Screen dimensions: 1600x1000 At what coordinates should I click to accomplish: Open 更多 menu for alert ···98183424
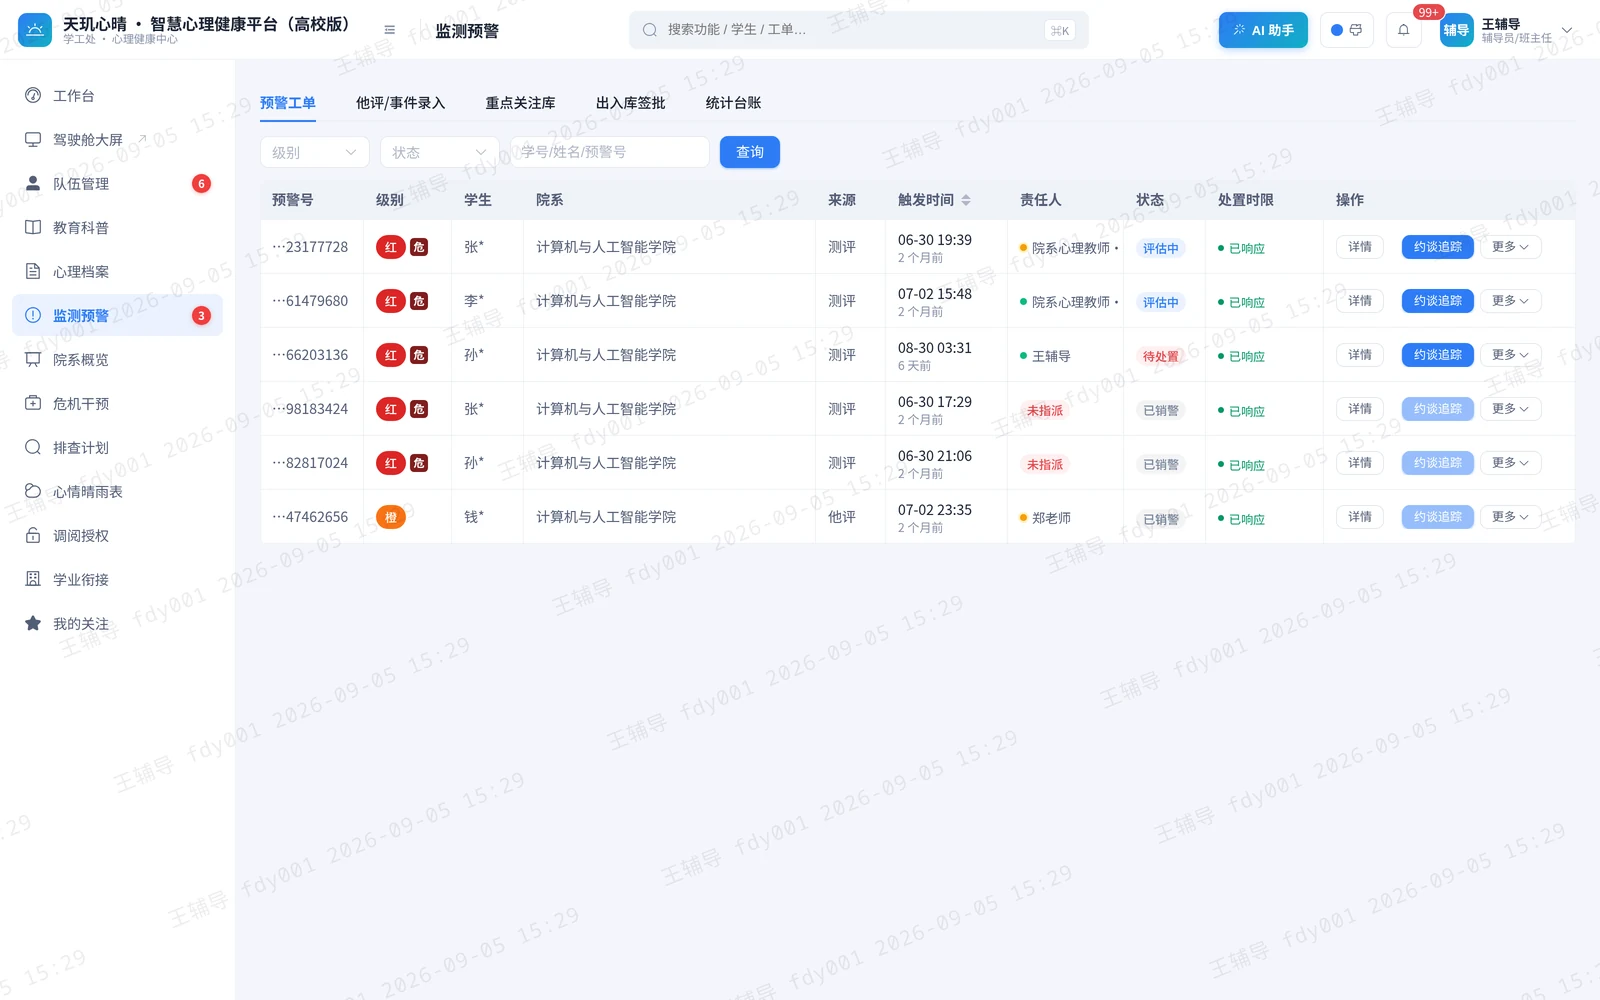[1510, 409]
